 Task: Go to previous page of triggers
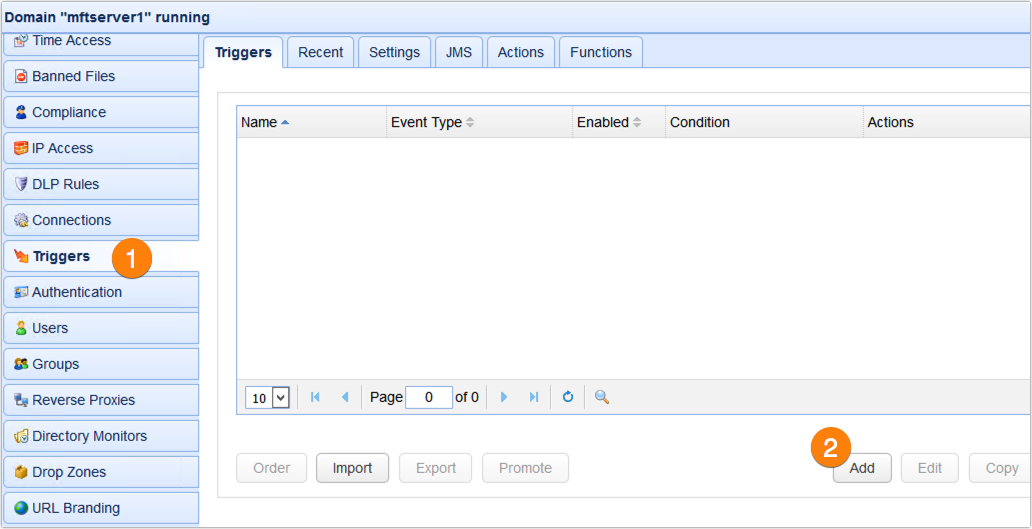(x=345, y=397)
